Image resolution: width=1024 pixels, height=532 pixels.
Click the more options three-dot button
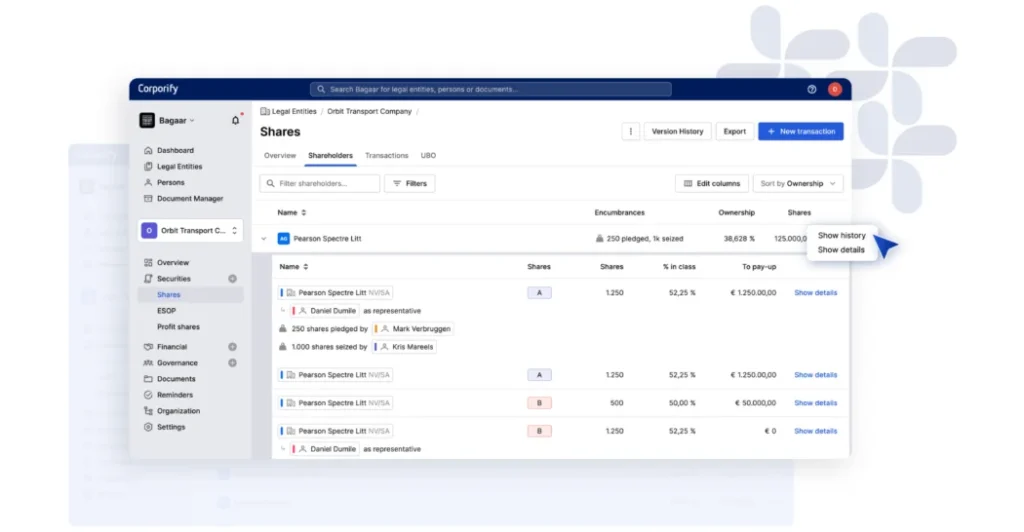[x=630, y=131]
